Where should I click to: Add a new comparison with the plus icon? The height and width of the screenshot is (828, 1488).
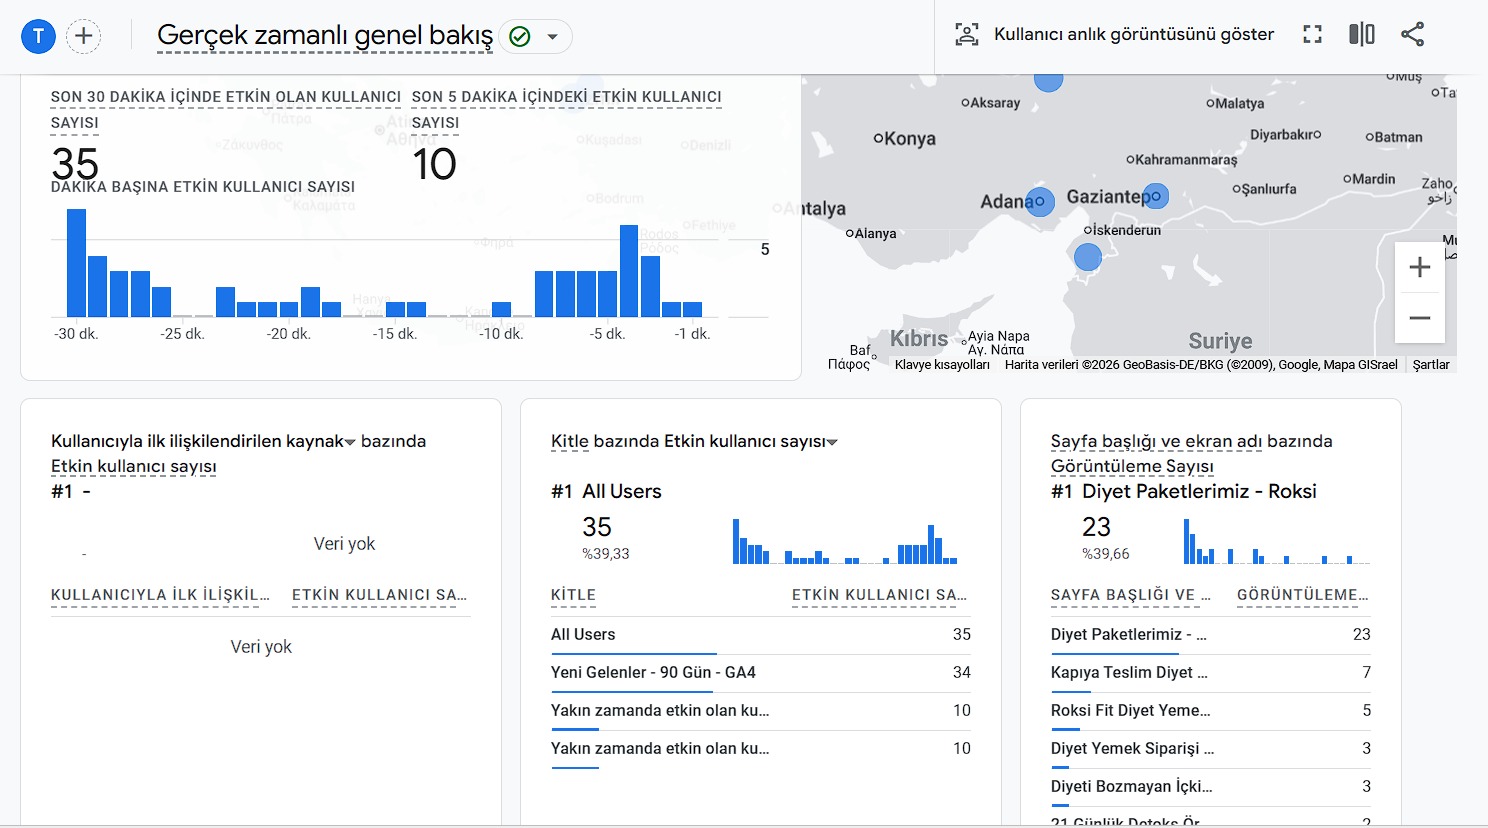coord(84,37)
